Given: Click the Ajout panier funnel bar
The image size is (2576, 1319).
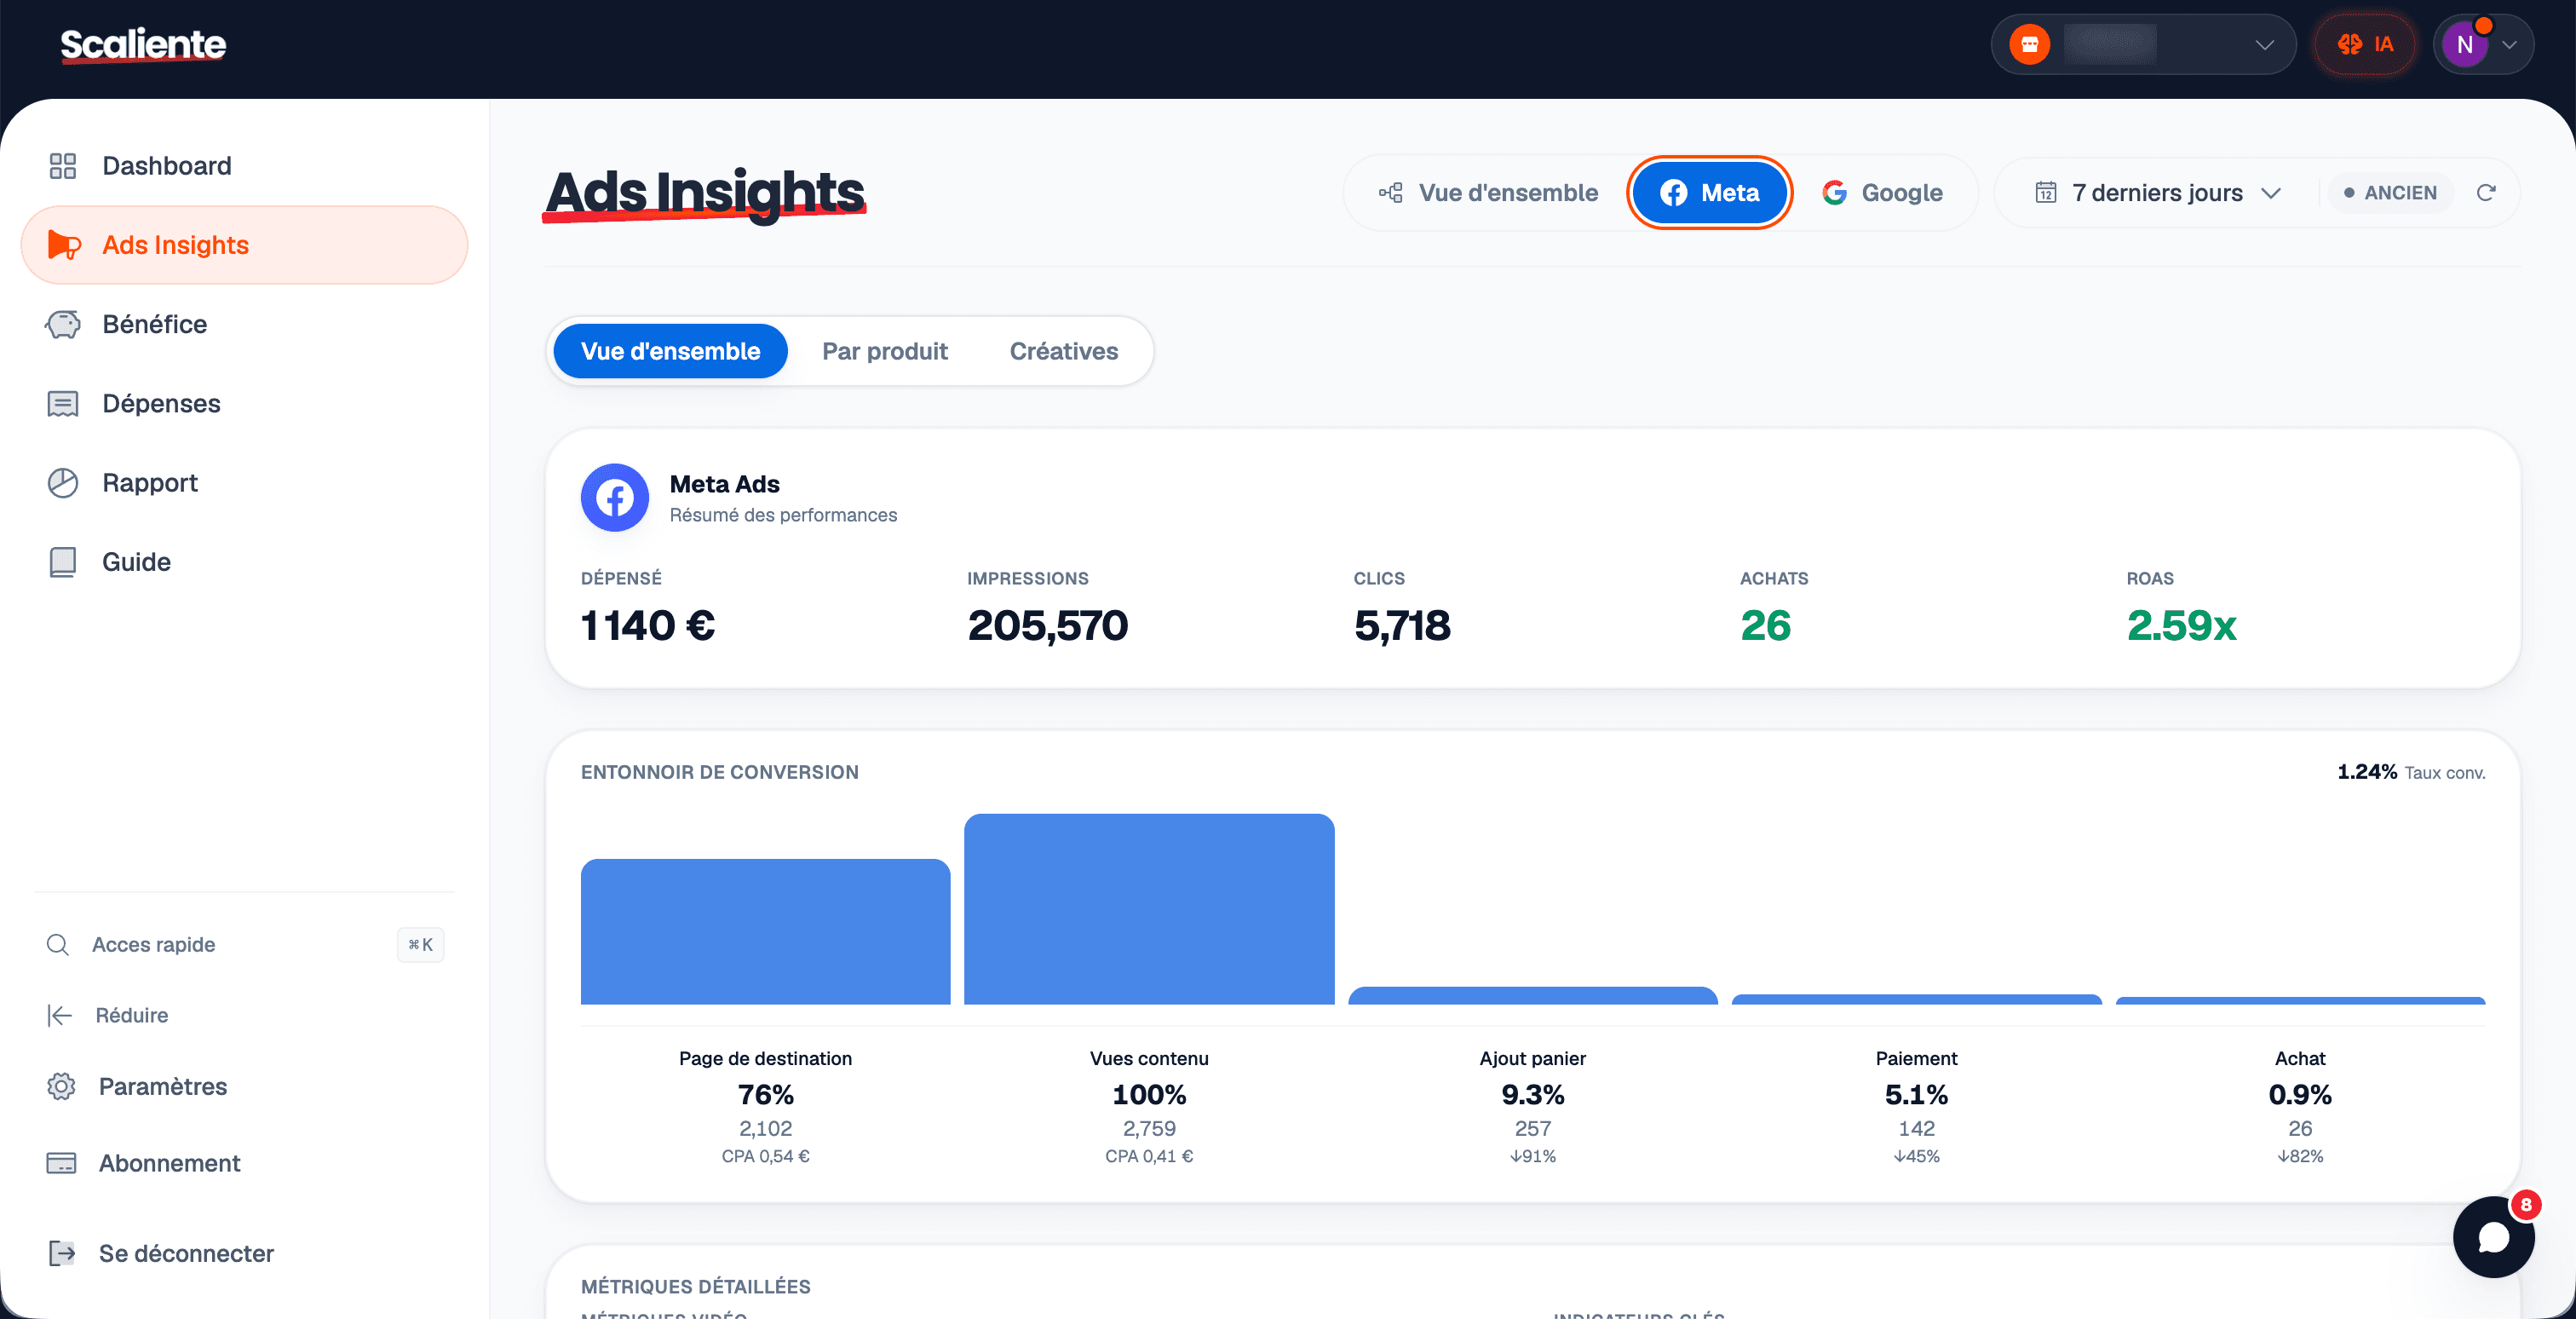Looking at the screenshot, I should pos(1533,996).
